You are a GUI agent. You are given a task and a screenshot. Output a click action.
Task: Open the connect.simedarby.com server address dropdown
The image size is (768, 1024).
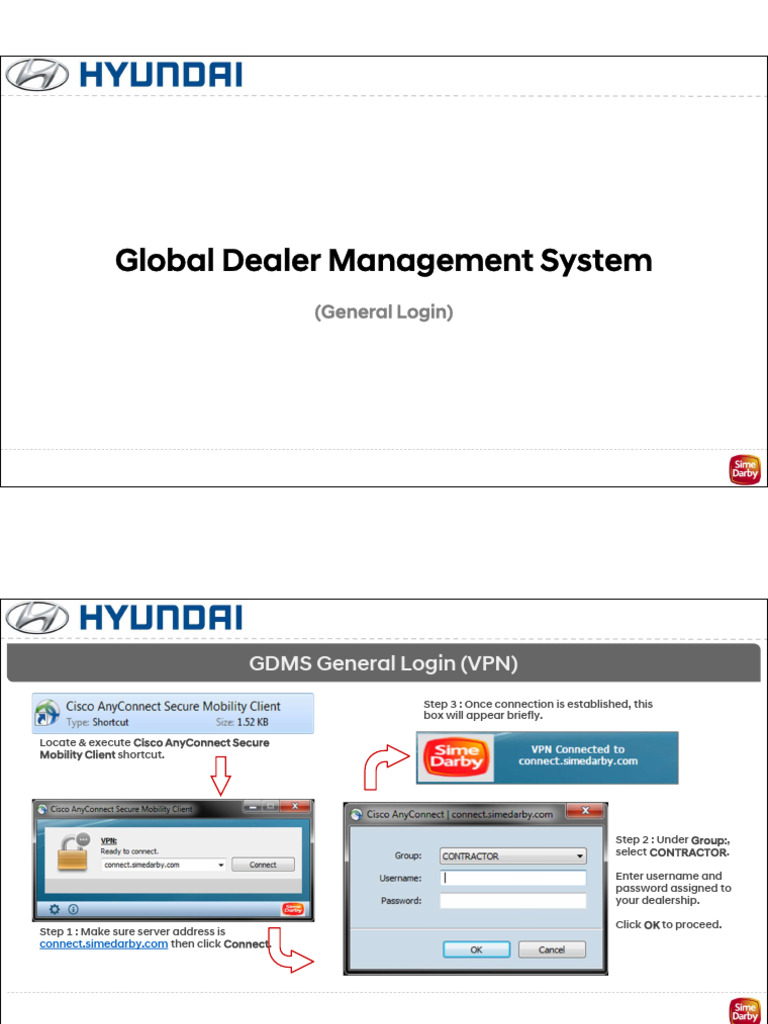221,865
